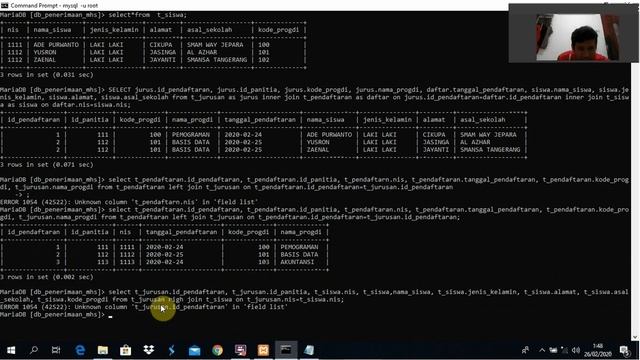Launch Microsoft Edge from taskbar

[x=80, y=350]
